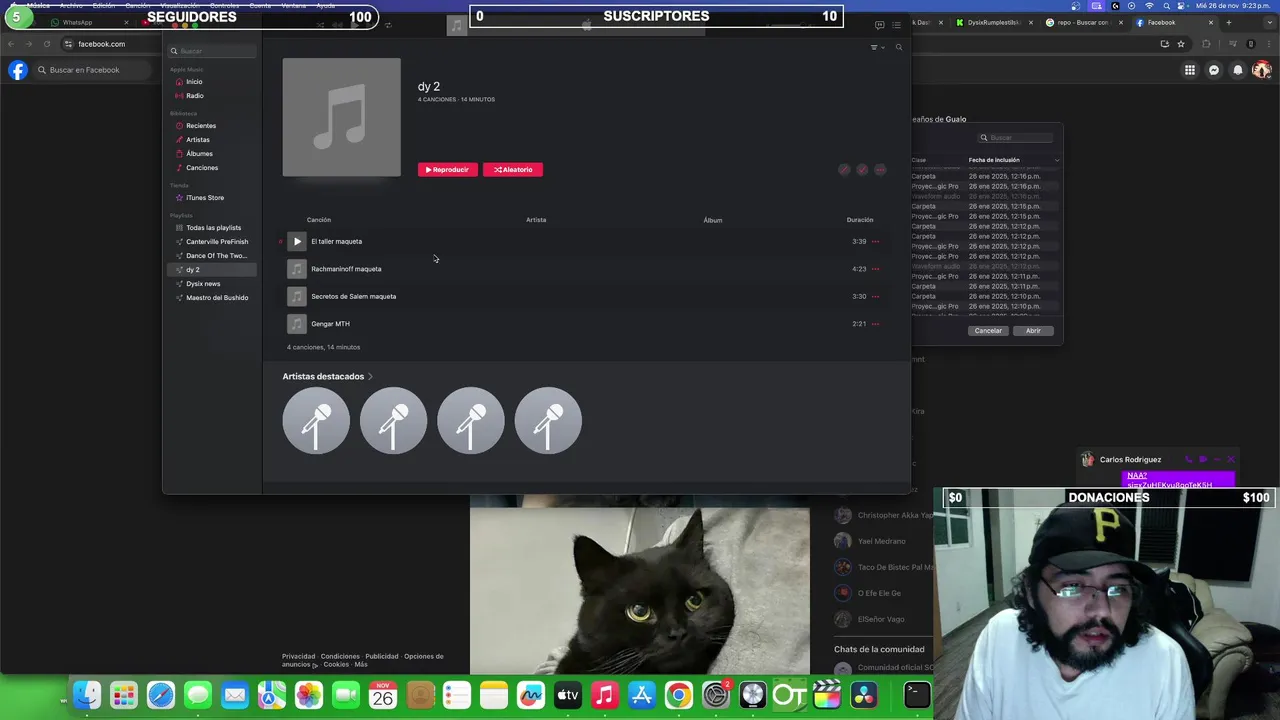1280x720 pixels.
Task: Open the Maestro del Bushido playlist
Action: click(x=216, y=298)
